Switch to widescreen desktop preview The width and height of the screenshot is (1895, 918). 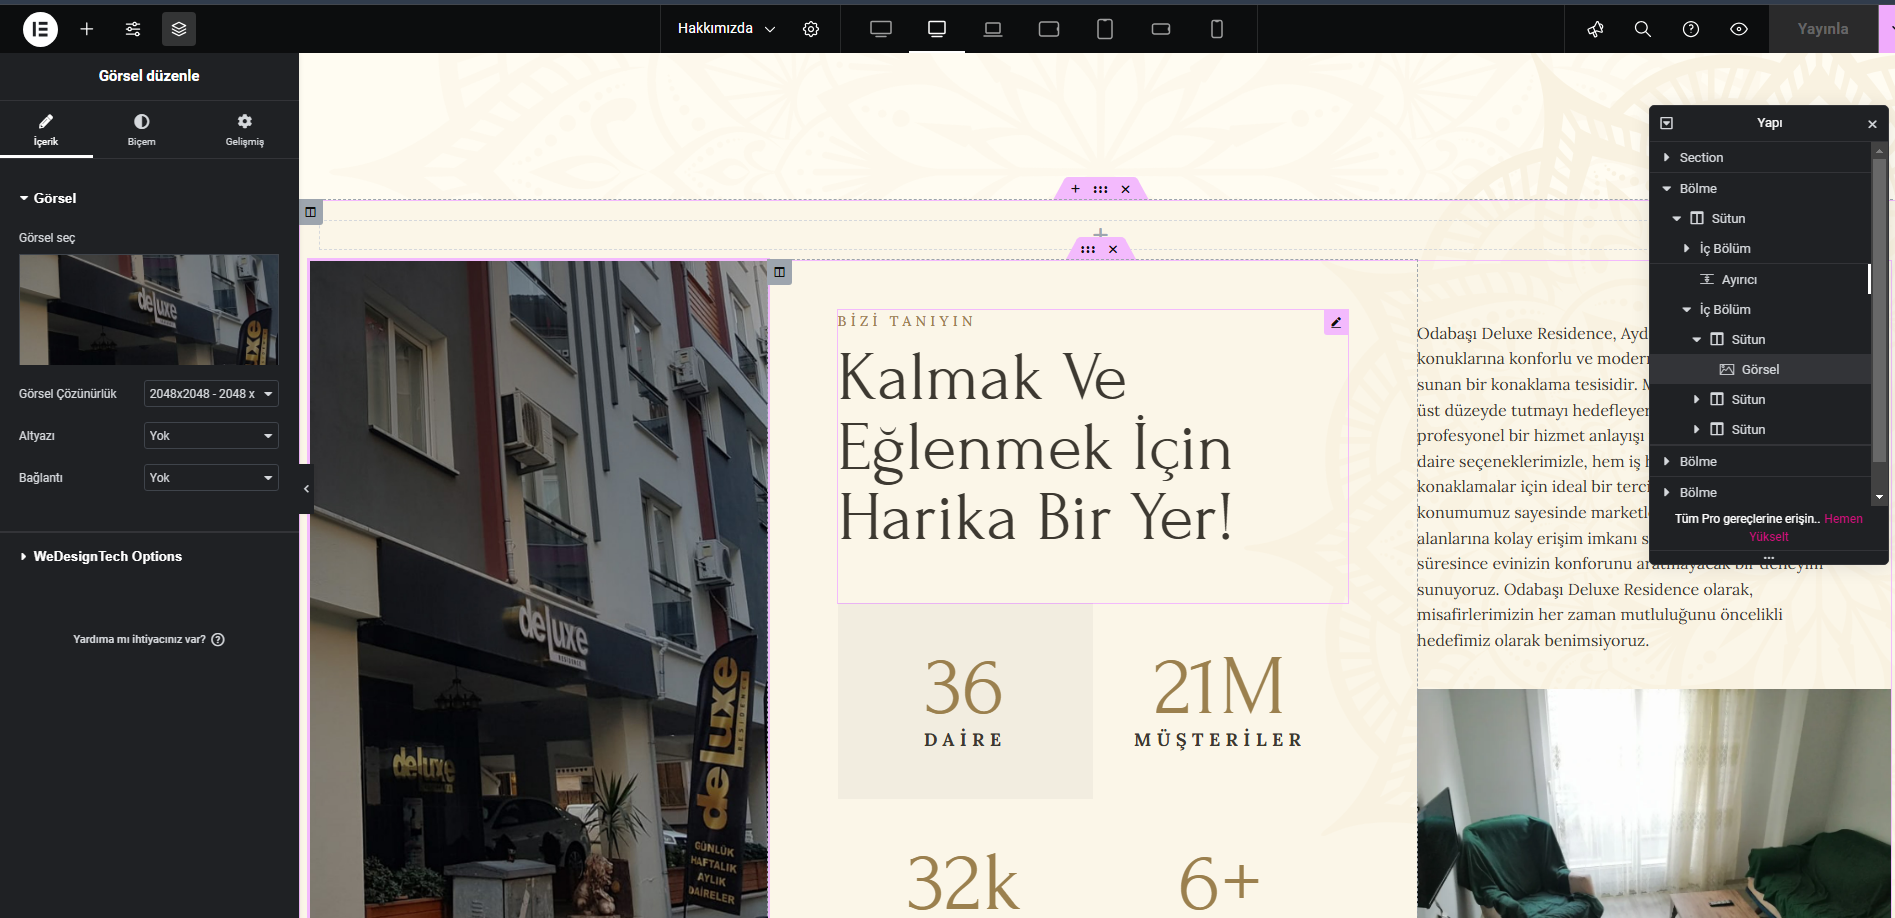point(881,29)
